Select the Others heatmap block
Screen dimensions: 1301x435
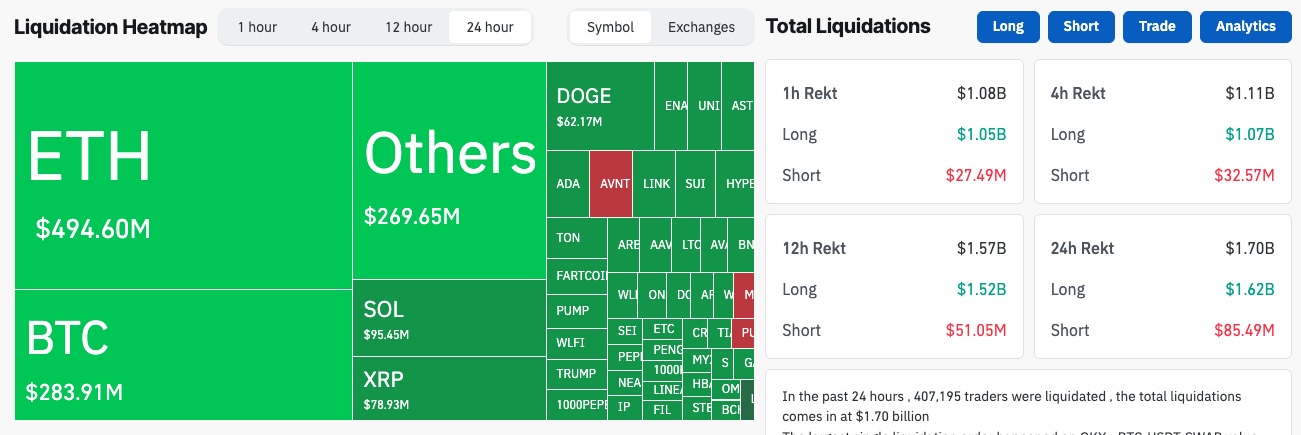[x=449, y=170]
